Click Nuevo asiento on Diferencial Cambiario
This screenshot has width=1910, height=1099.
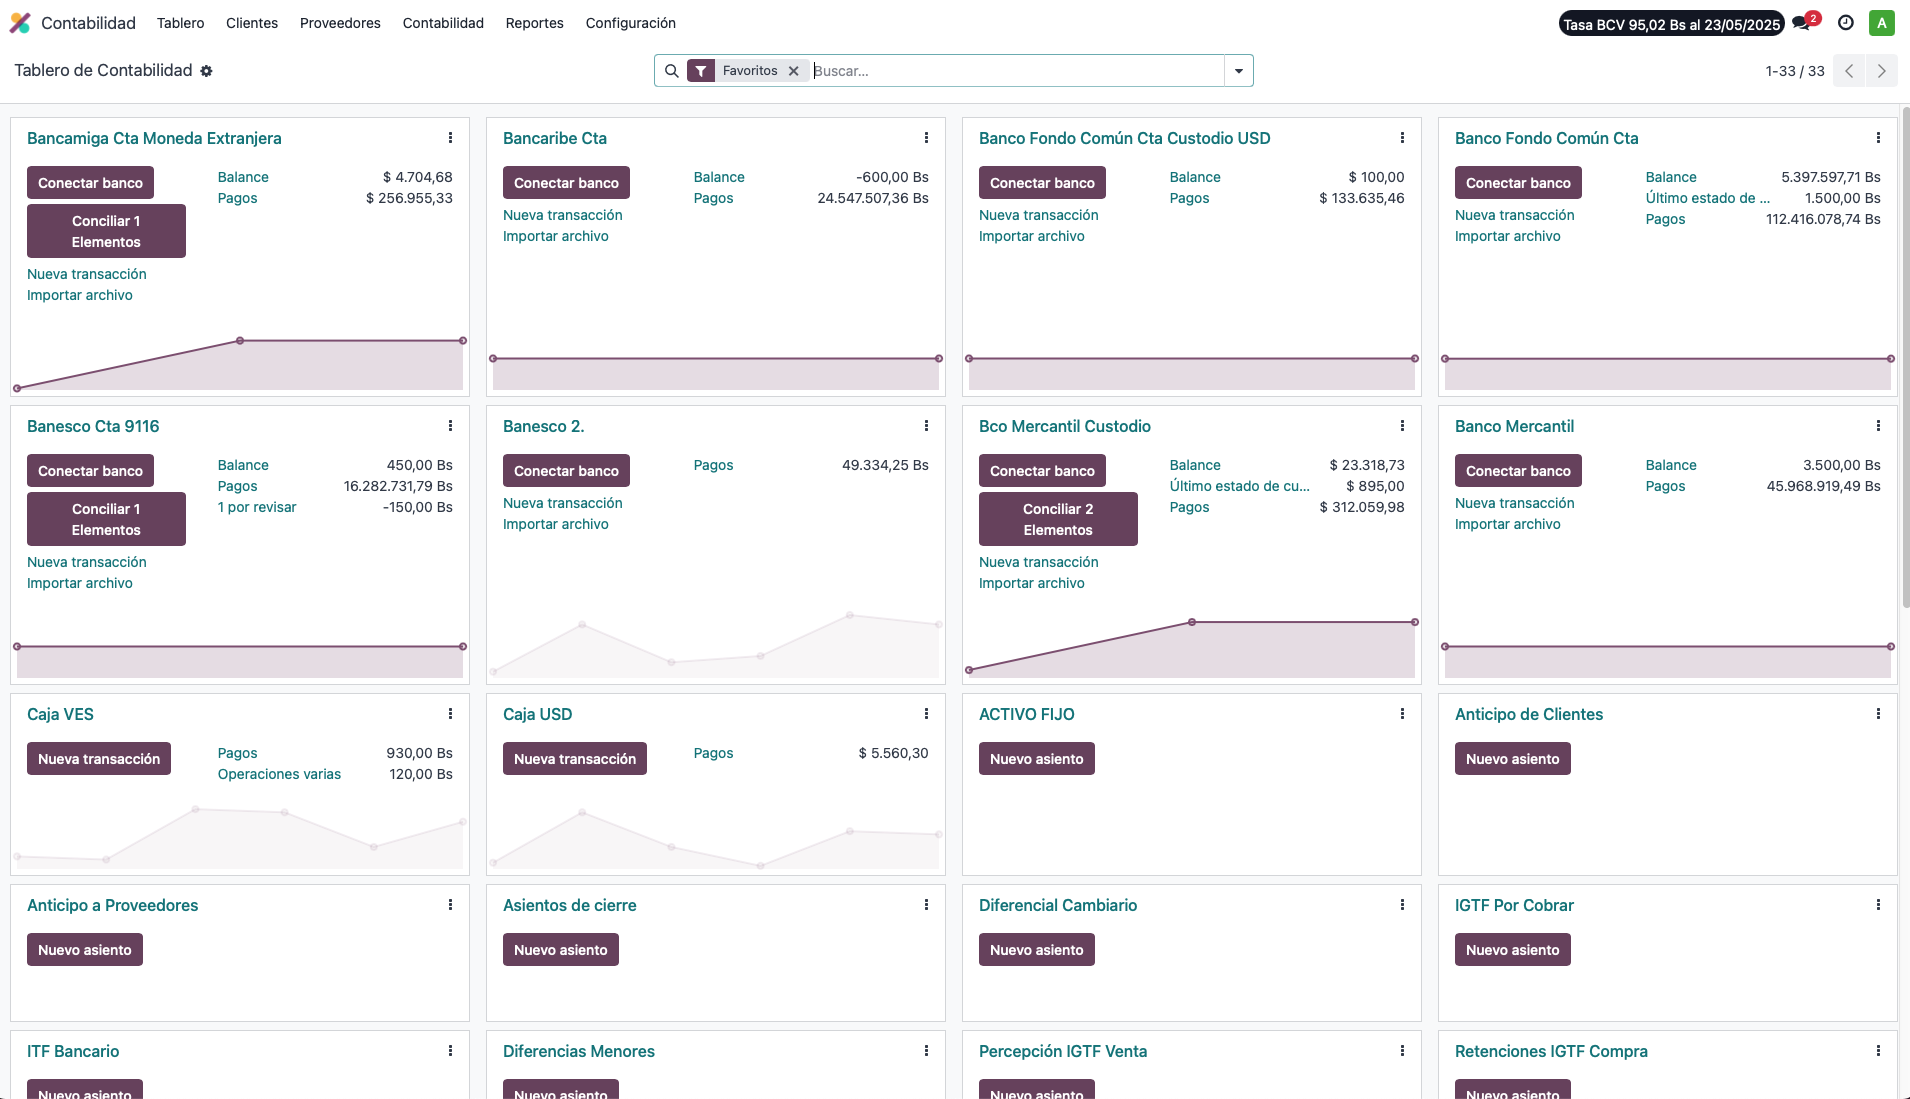tap(1037, 950)
